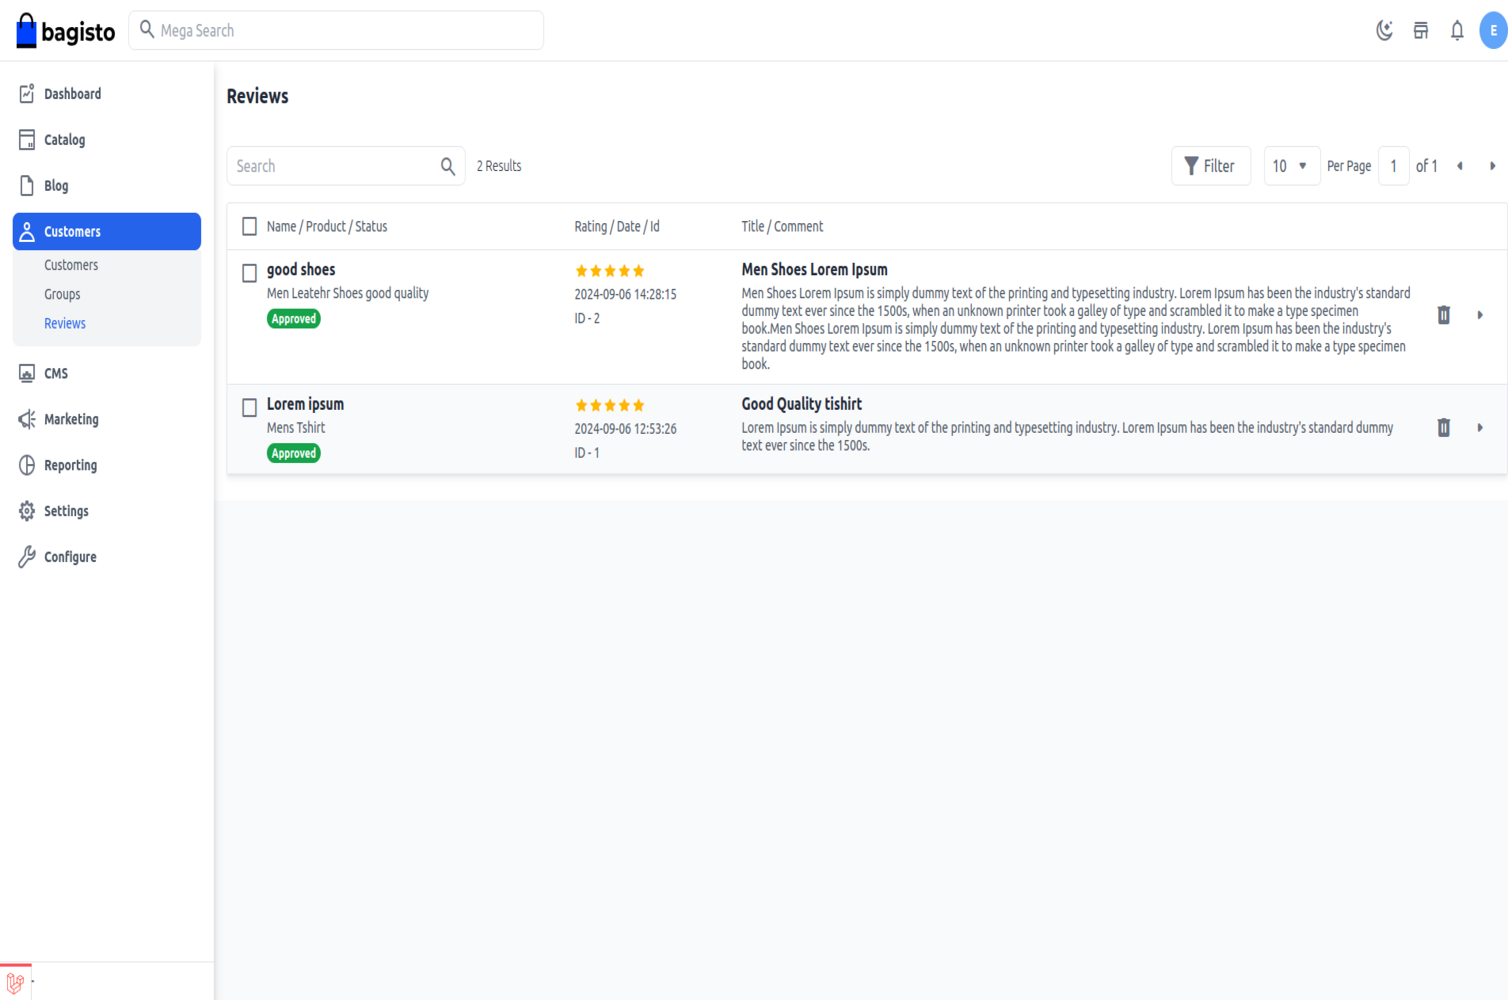Viewport: 1508px width, 1000px height.
Task: Delete the 'good shoes' review
Action: pyautogui.click(x=1443, y=315)
